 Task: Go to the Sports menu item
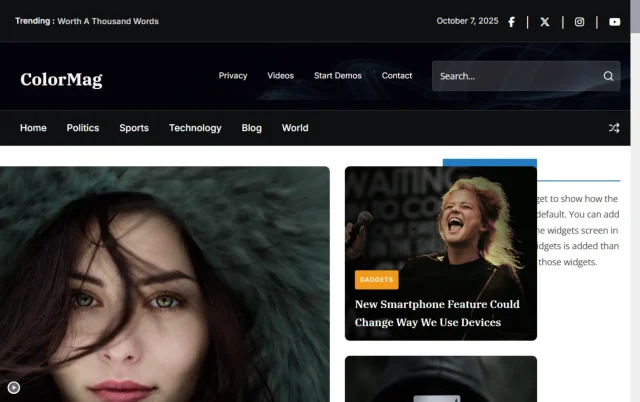(x=134, y=128)
